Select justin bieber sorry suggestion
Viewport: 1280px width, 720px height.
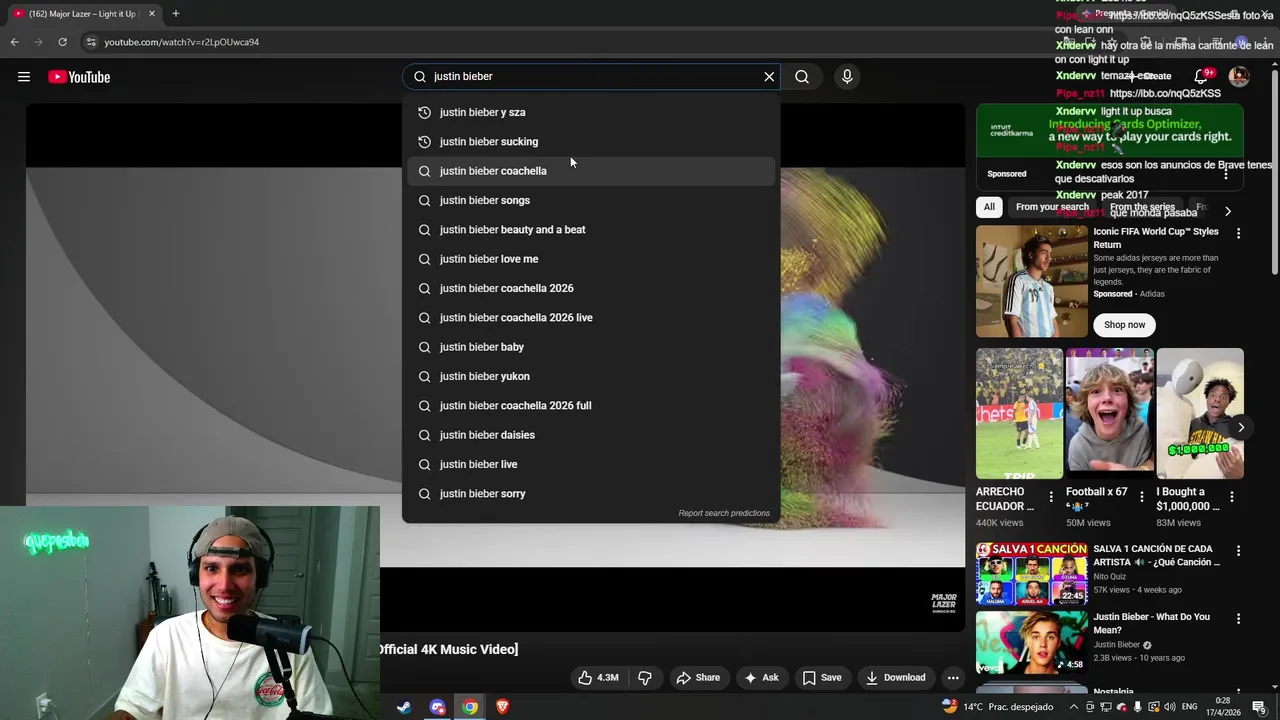pyautogui.click(x=591, y=494)
